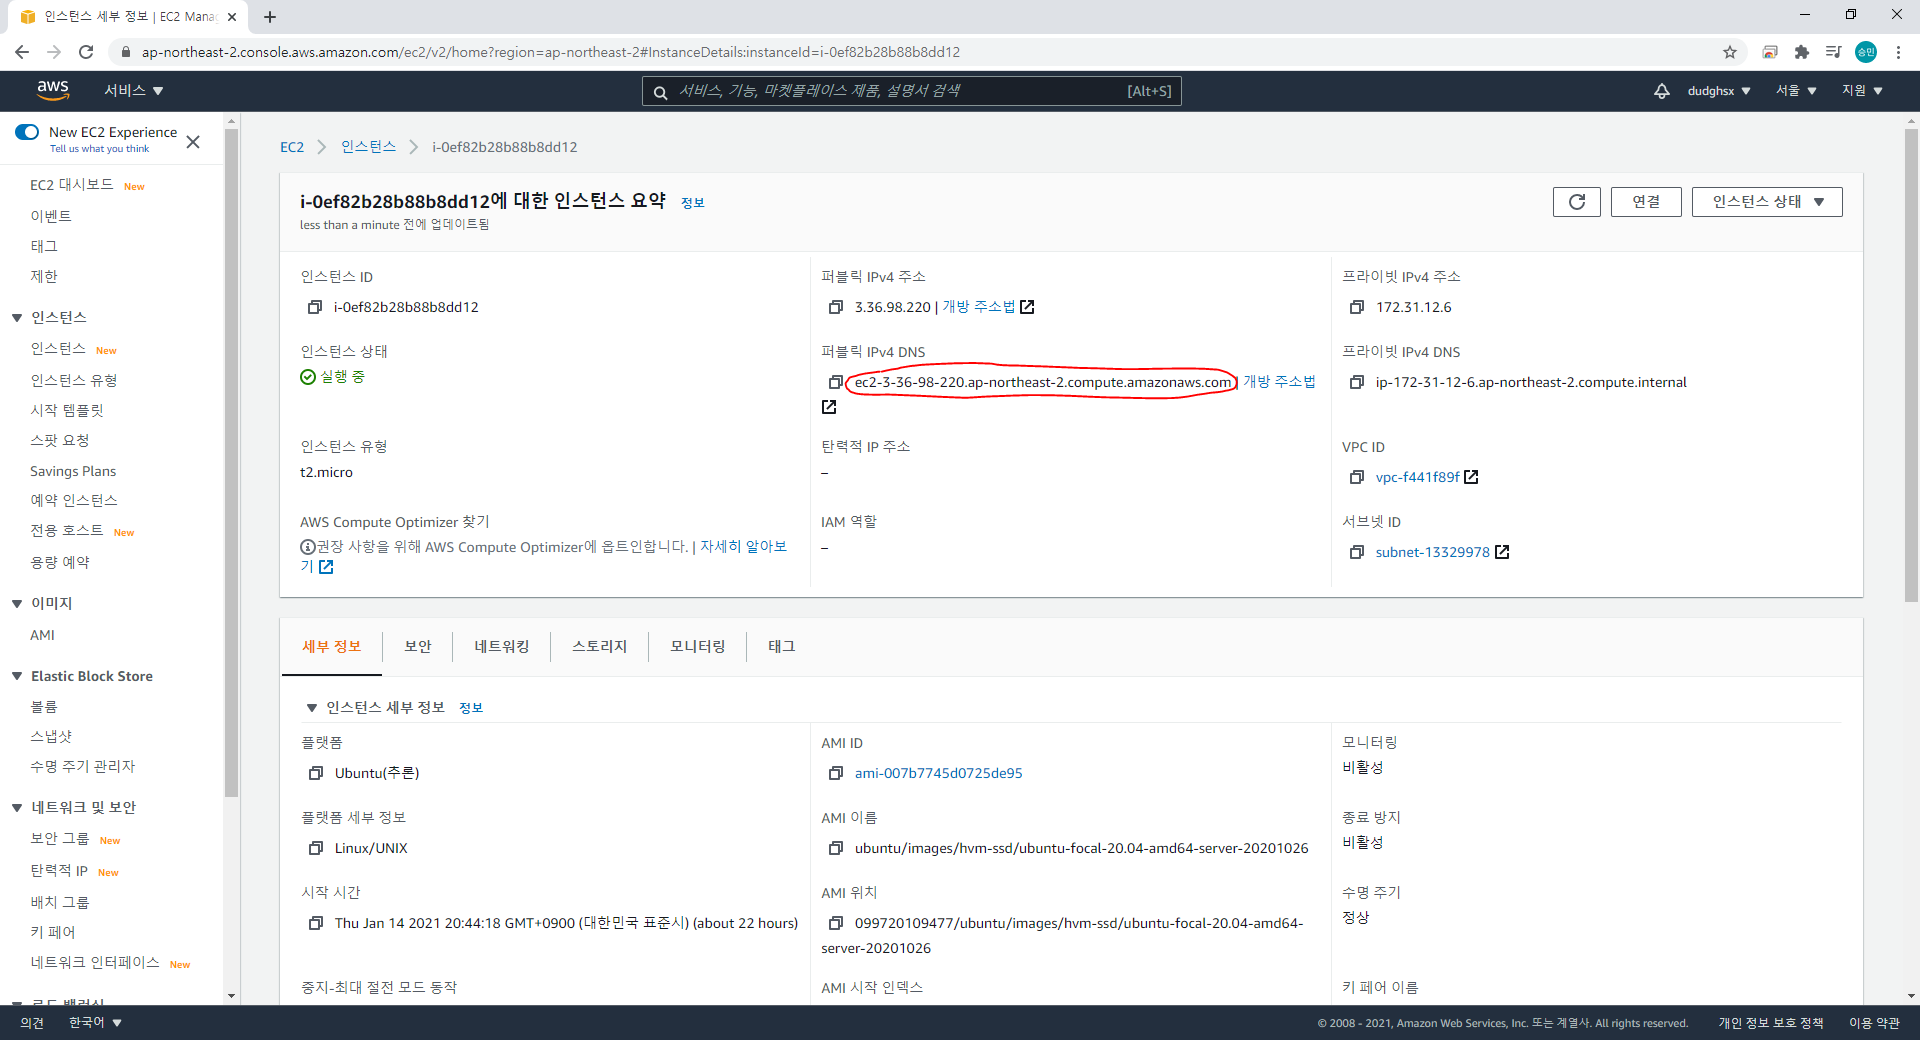The height and width of the screenshot is (1040, 1920).
Task: Open notifications bell in AWS header
Action: pos(1661,91)
